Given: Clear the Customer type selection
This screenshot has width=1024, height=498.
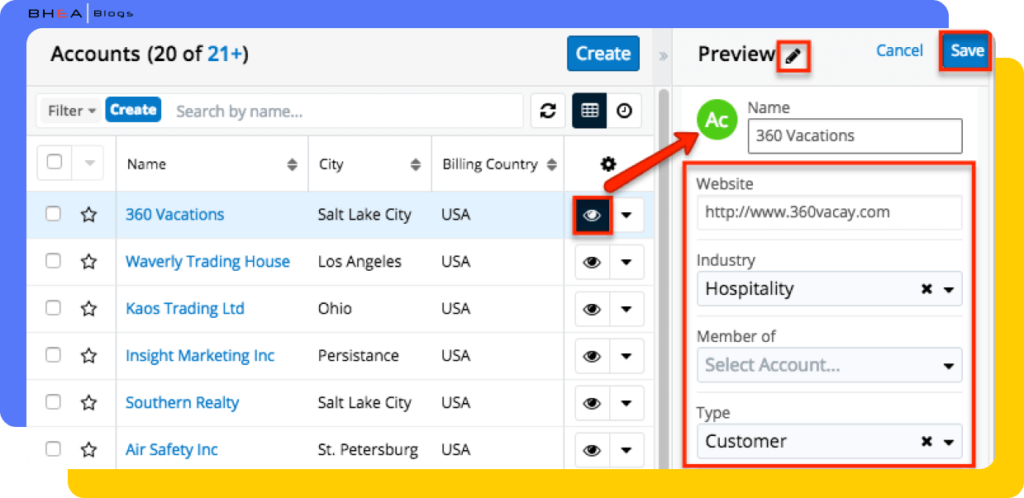Looking at the screenshot, I should [926, 442].
